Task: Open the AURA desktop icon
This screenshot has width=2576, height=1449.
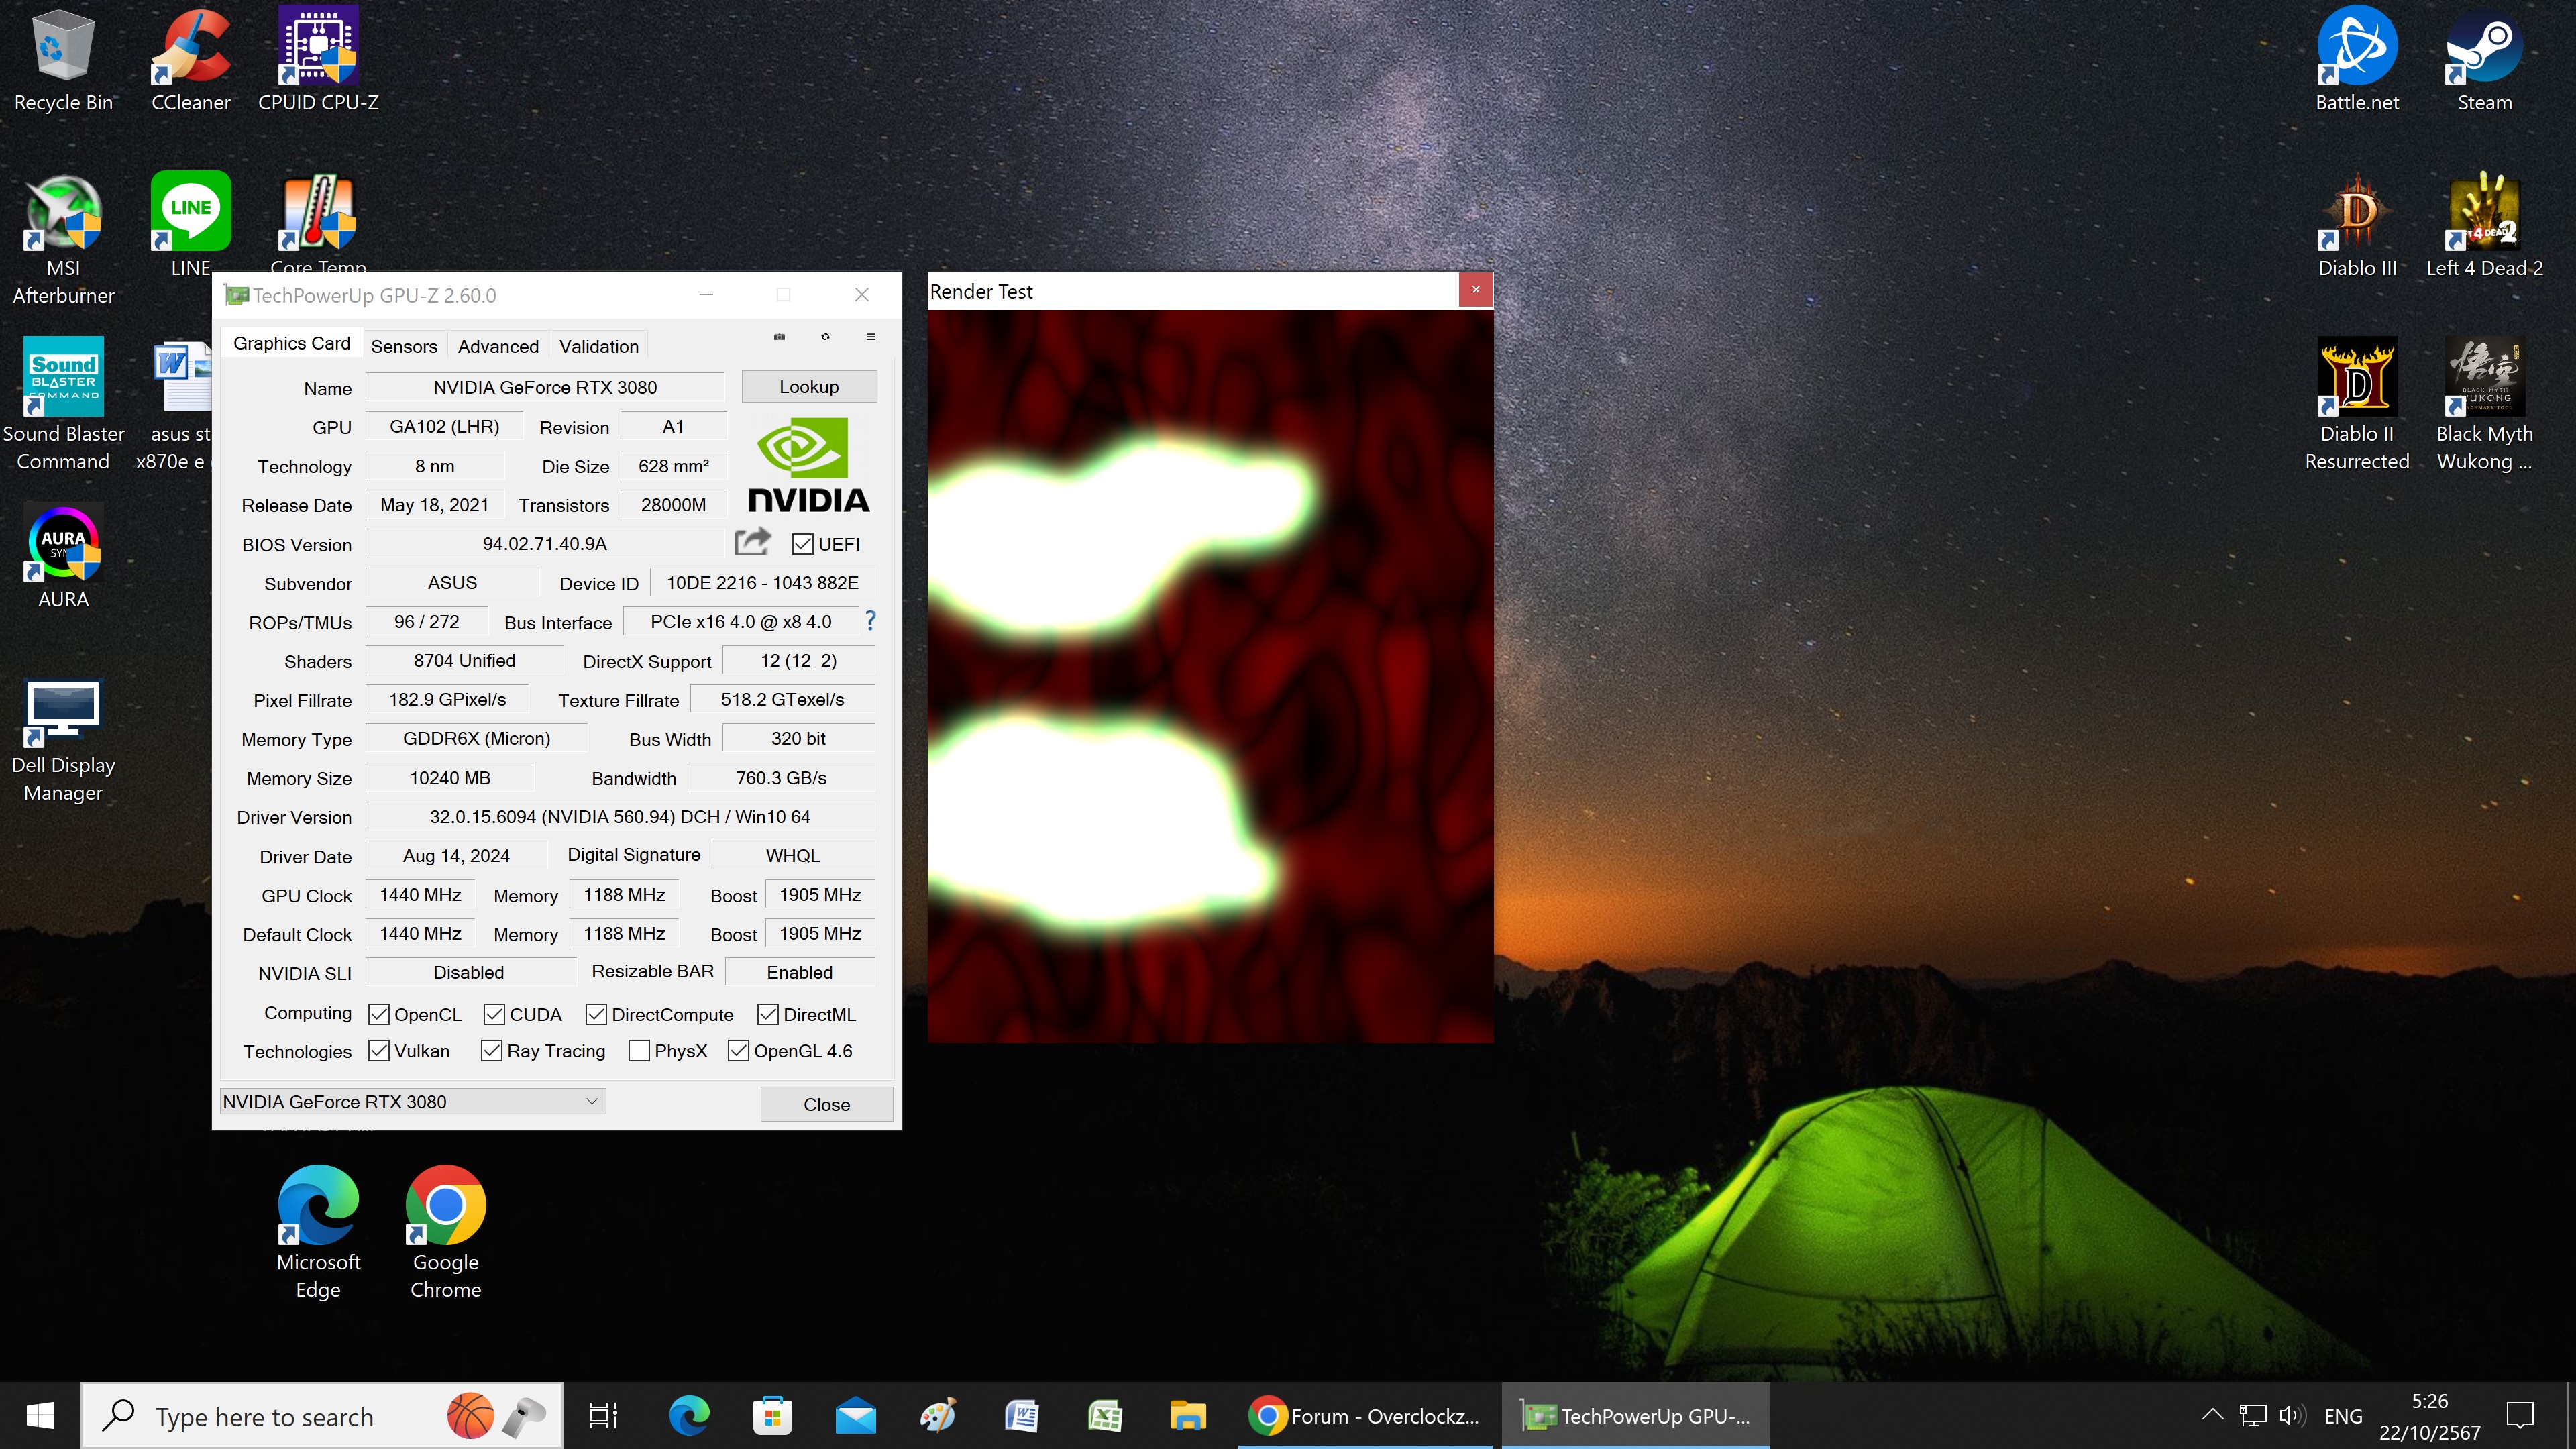Action: [x=63, y=557]
